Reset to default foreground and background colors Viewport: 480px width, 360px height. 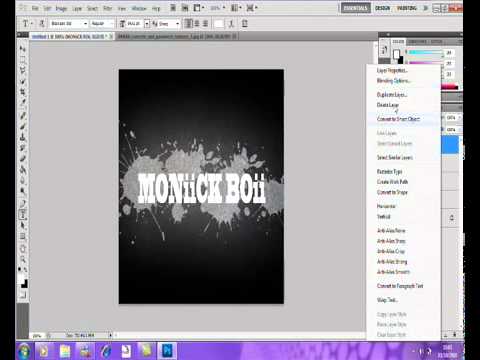pos(20,269)
